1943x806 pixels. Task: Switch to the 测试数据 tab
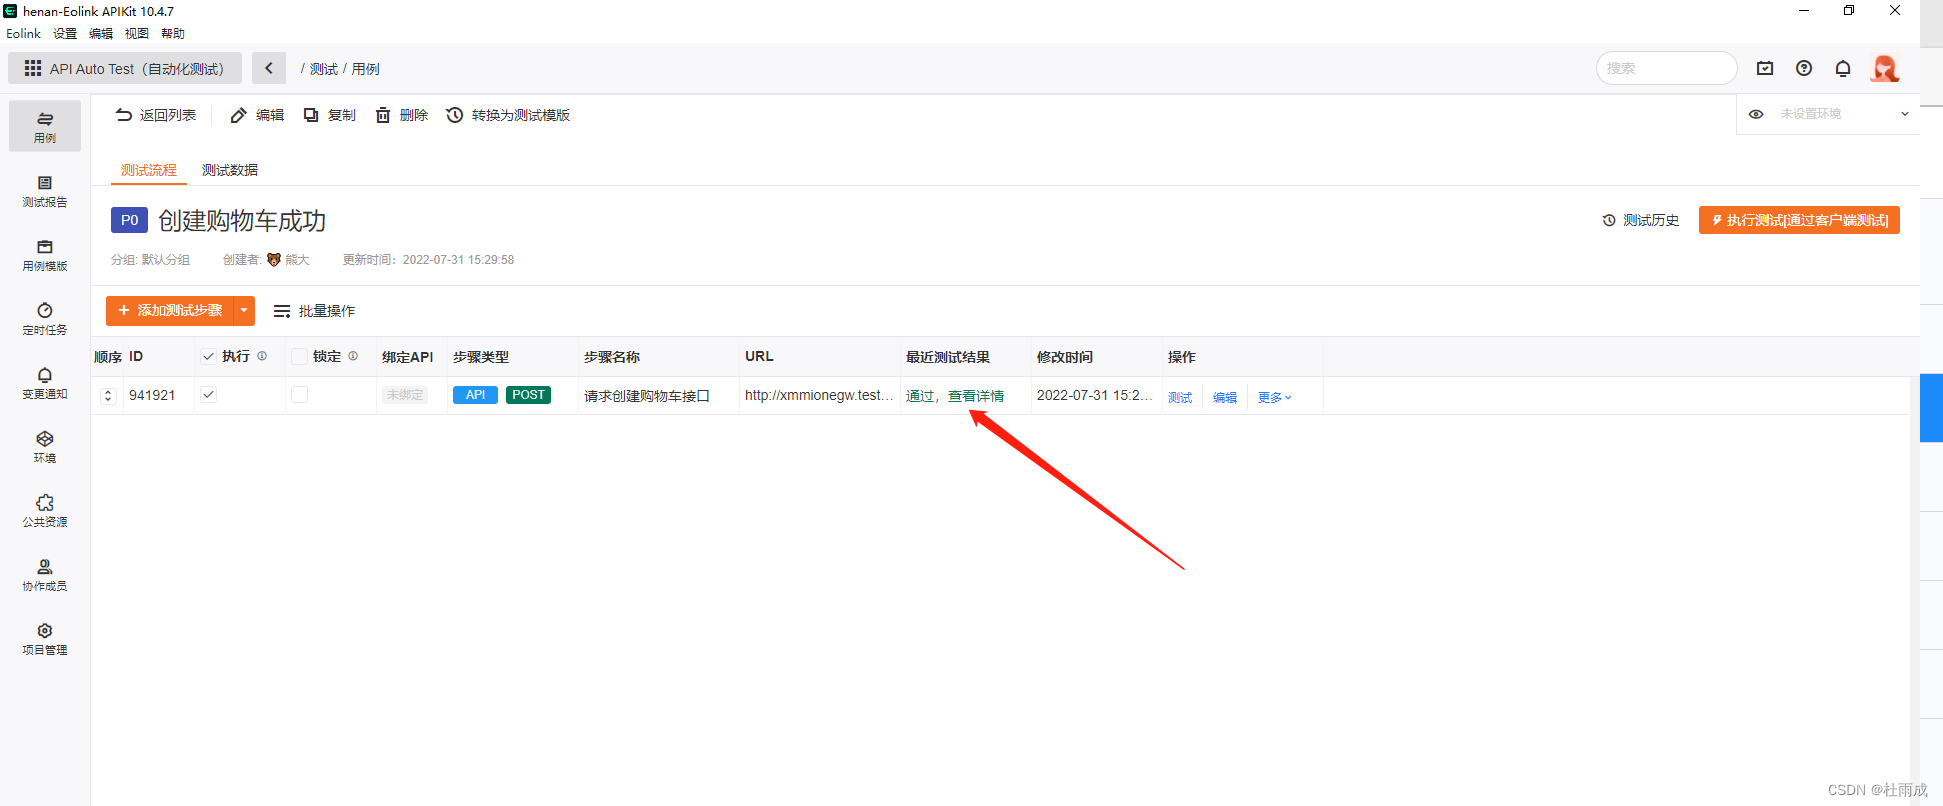pos(230,170)
